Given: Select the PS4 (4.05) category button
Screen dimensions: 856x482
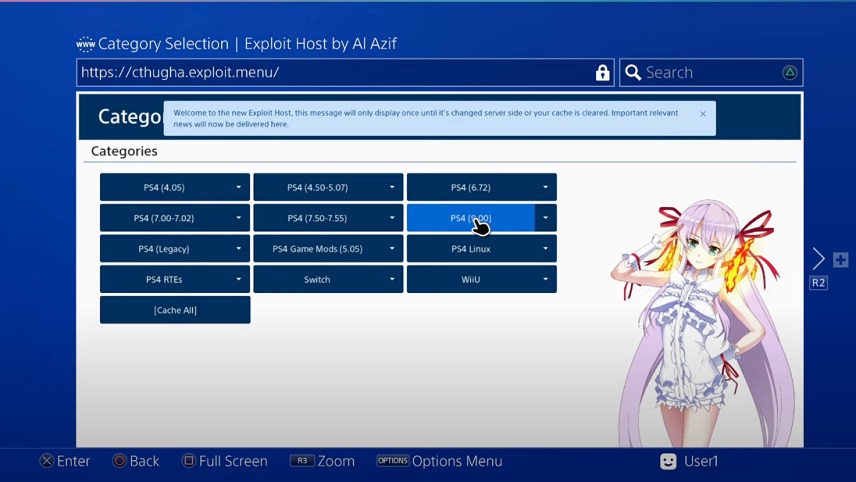Looking at the screenshot, I should point(164,187).
